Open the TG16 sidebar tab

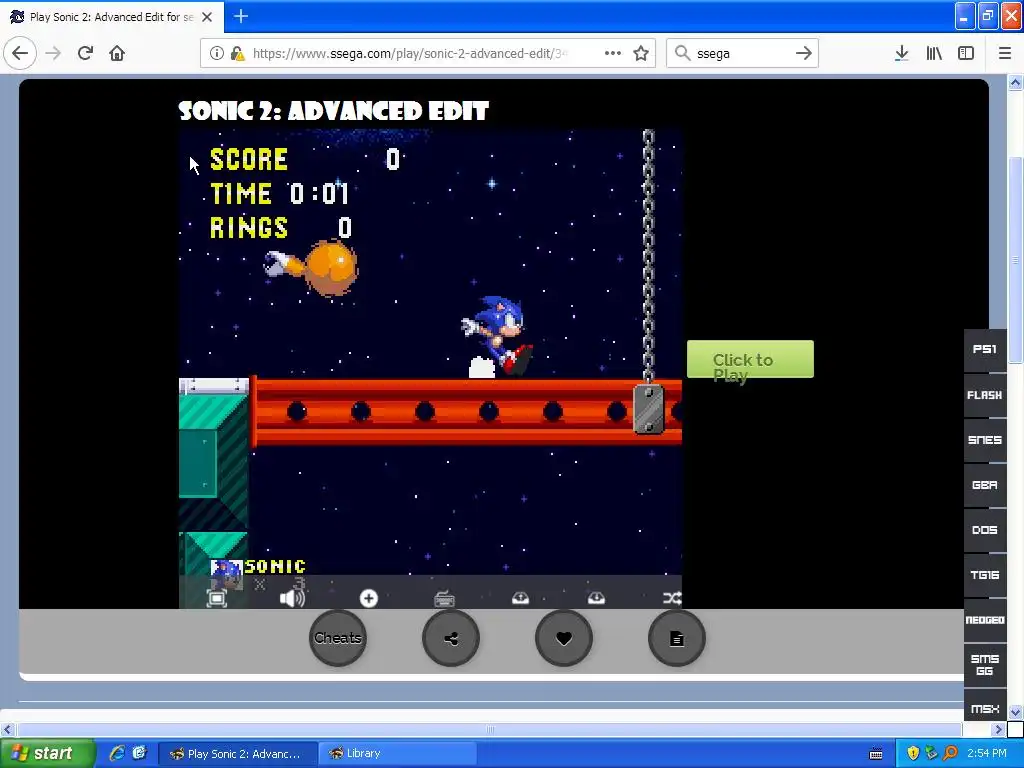[x=985, y=575]
